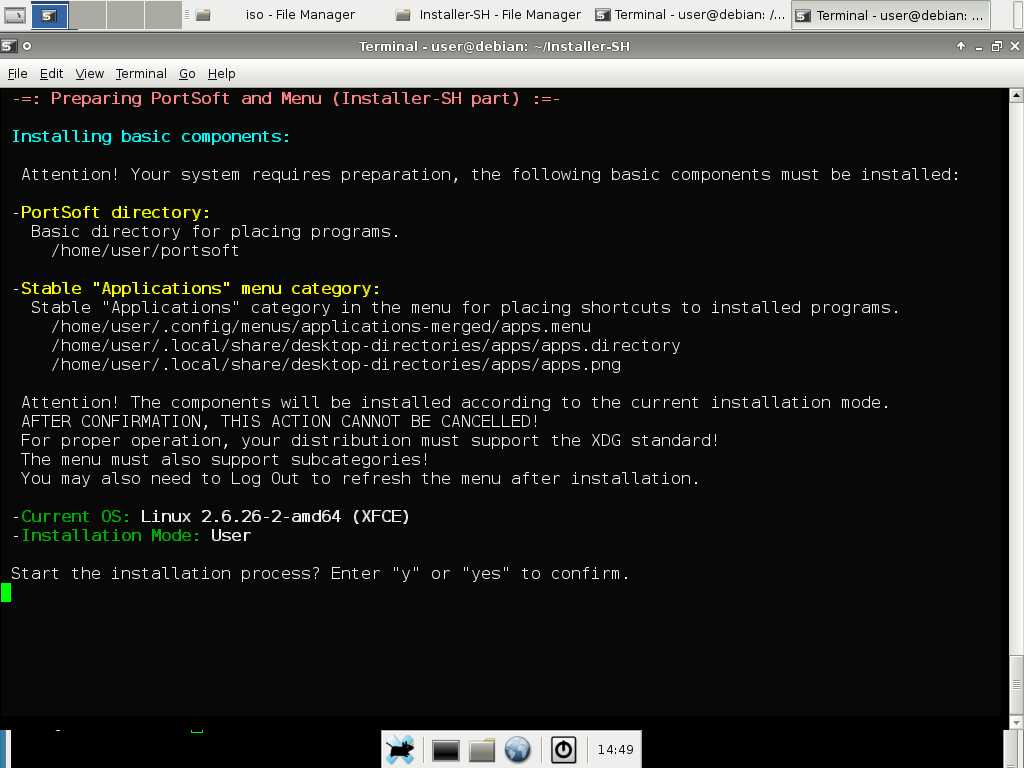Image resolution: width=1024 pixels, height=768 pixels.
Task: Click the green terminal cursor block
Action: (6, 592)
